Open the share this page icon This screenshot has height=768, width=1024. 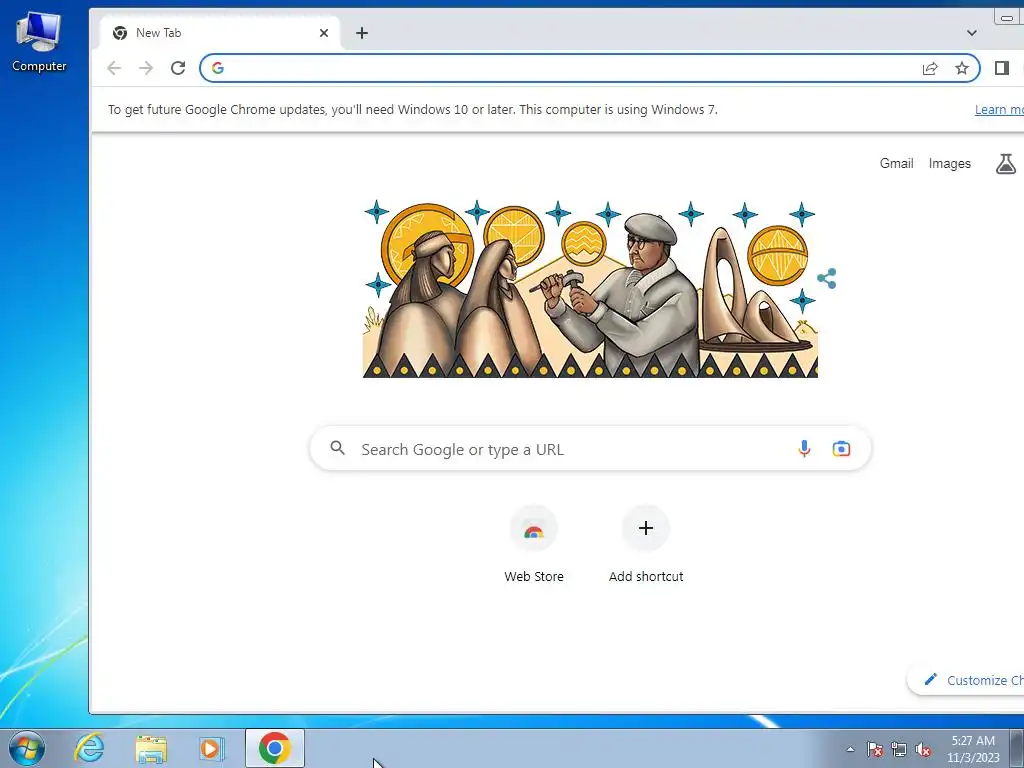pyautogui.click(x=929, y=68)
